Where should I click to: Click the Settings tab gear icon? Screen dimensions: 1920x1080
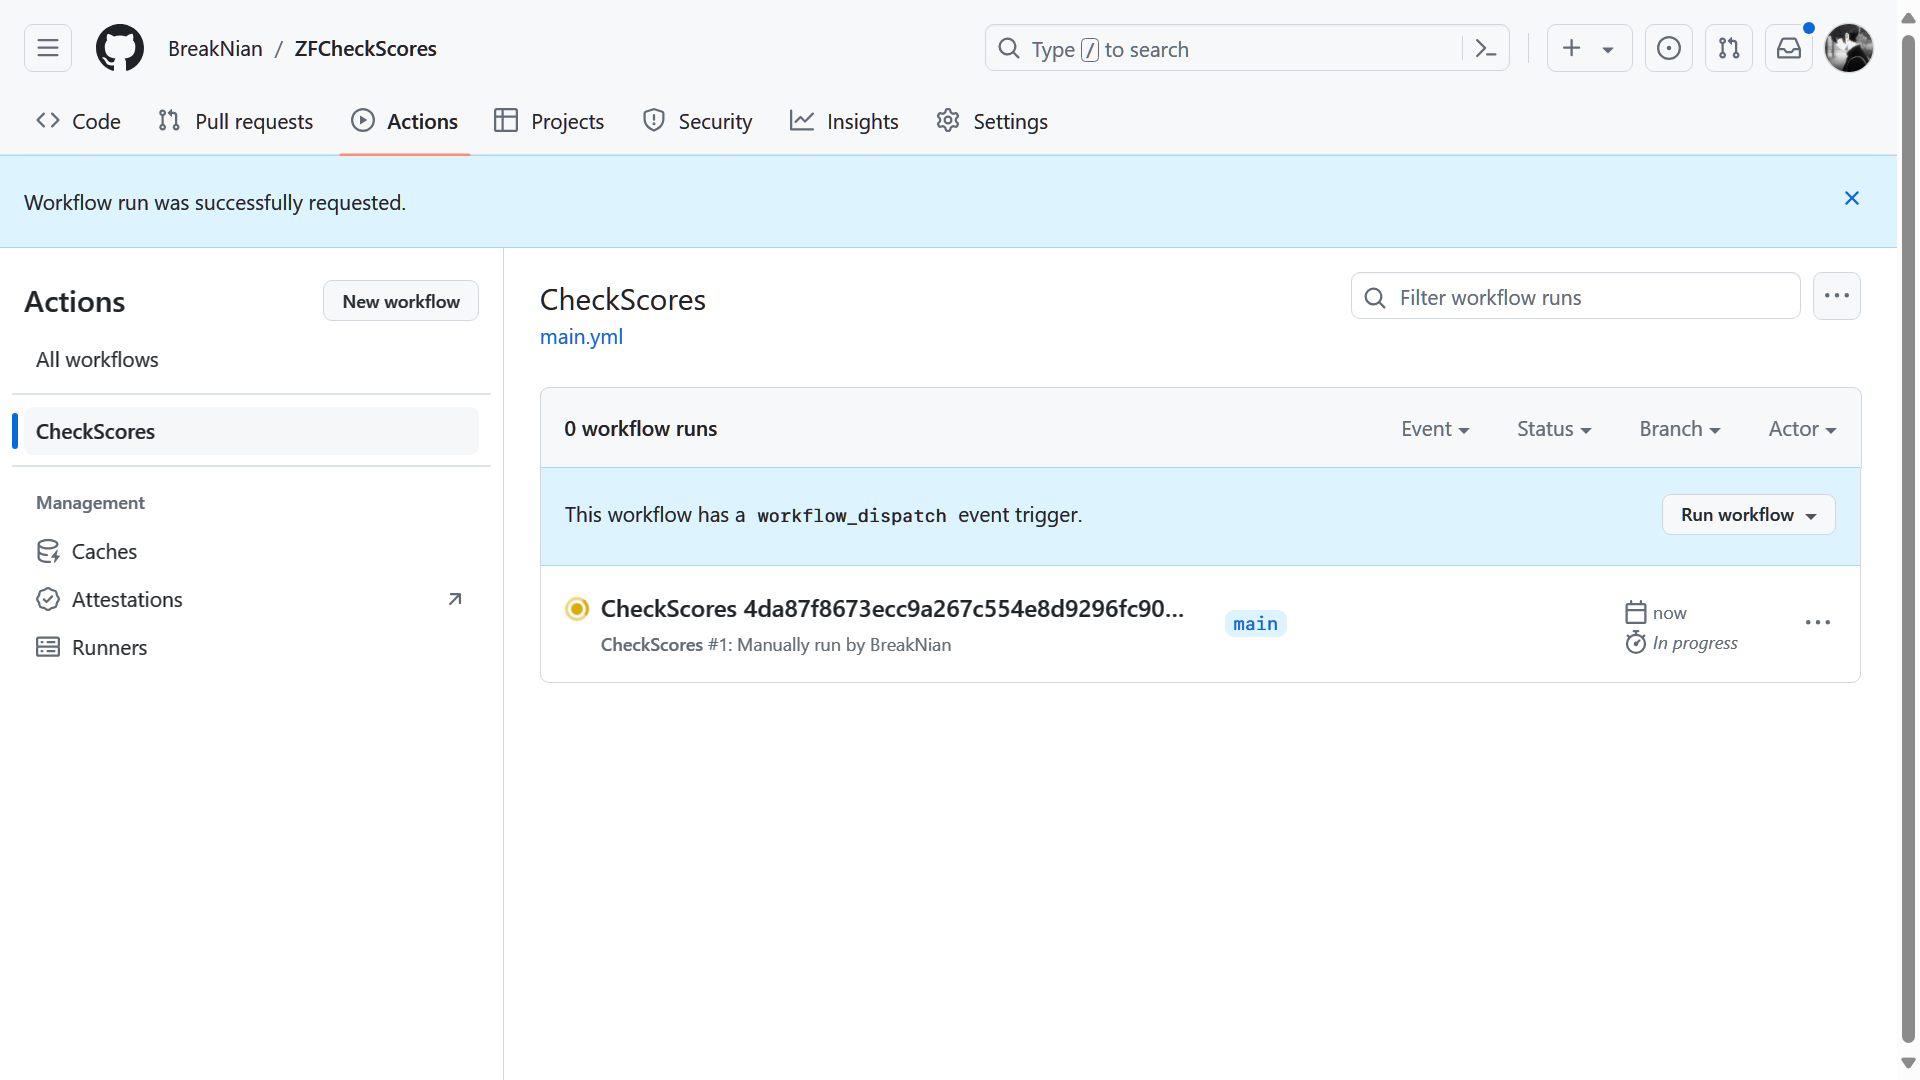948,121
